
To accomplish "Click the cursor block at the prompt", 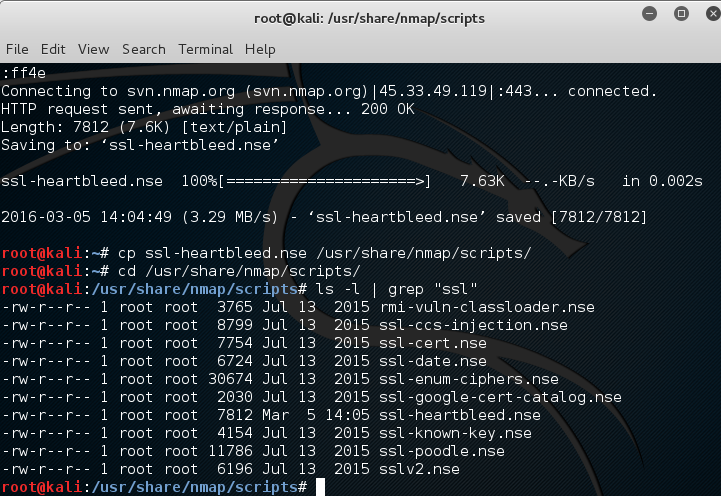I will click(320, 487).
